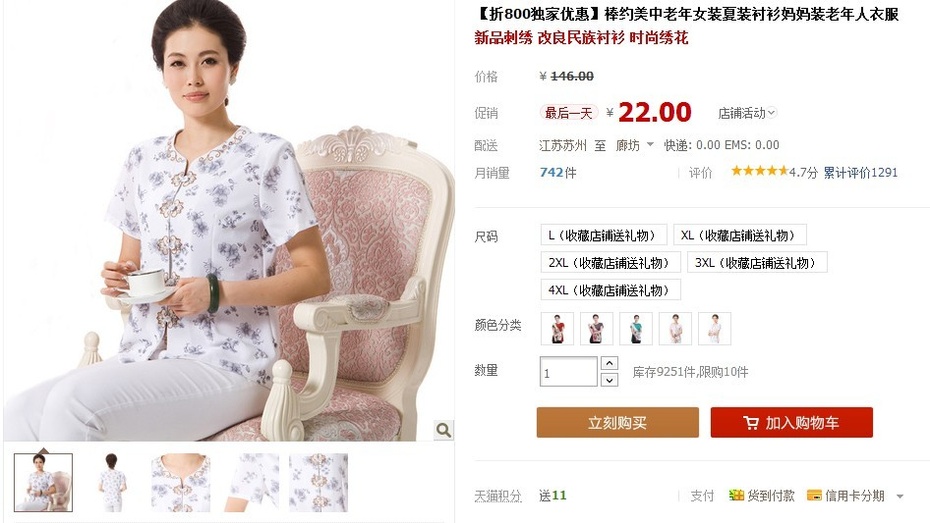
Task: Increase quantity with the up arrow
Action: (609, 363)
